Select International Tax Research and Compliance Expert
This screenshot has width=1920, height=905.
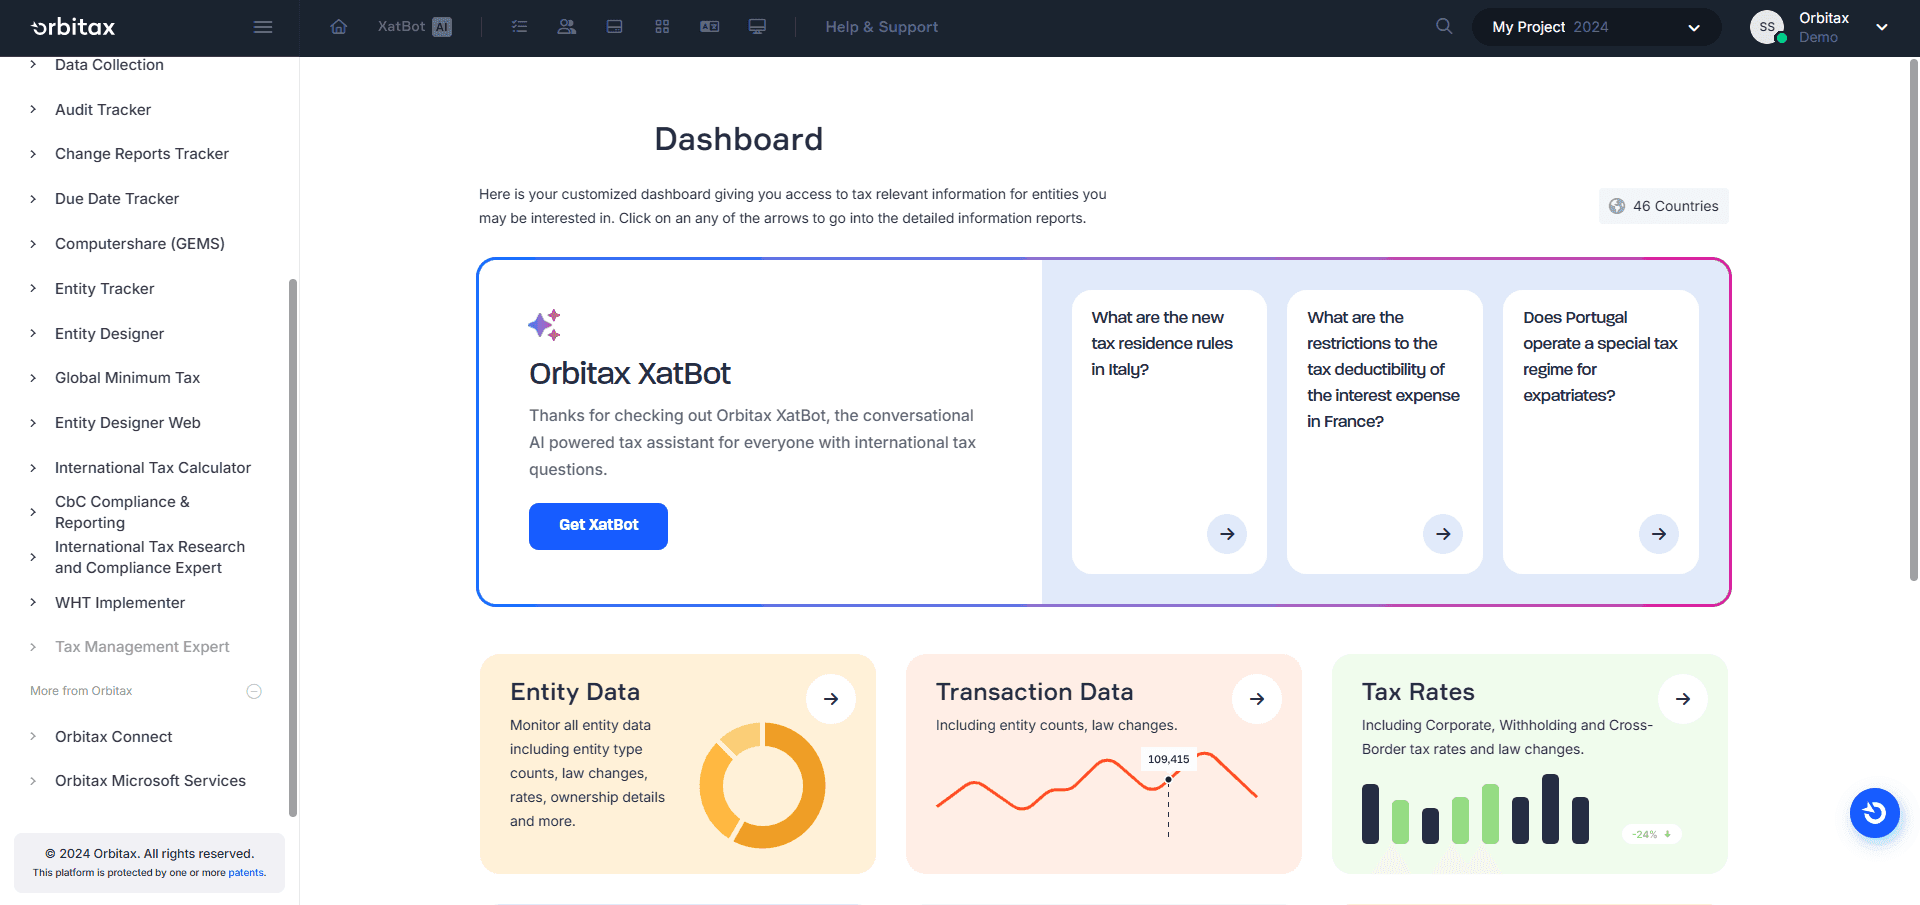pos(150,557)
